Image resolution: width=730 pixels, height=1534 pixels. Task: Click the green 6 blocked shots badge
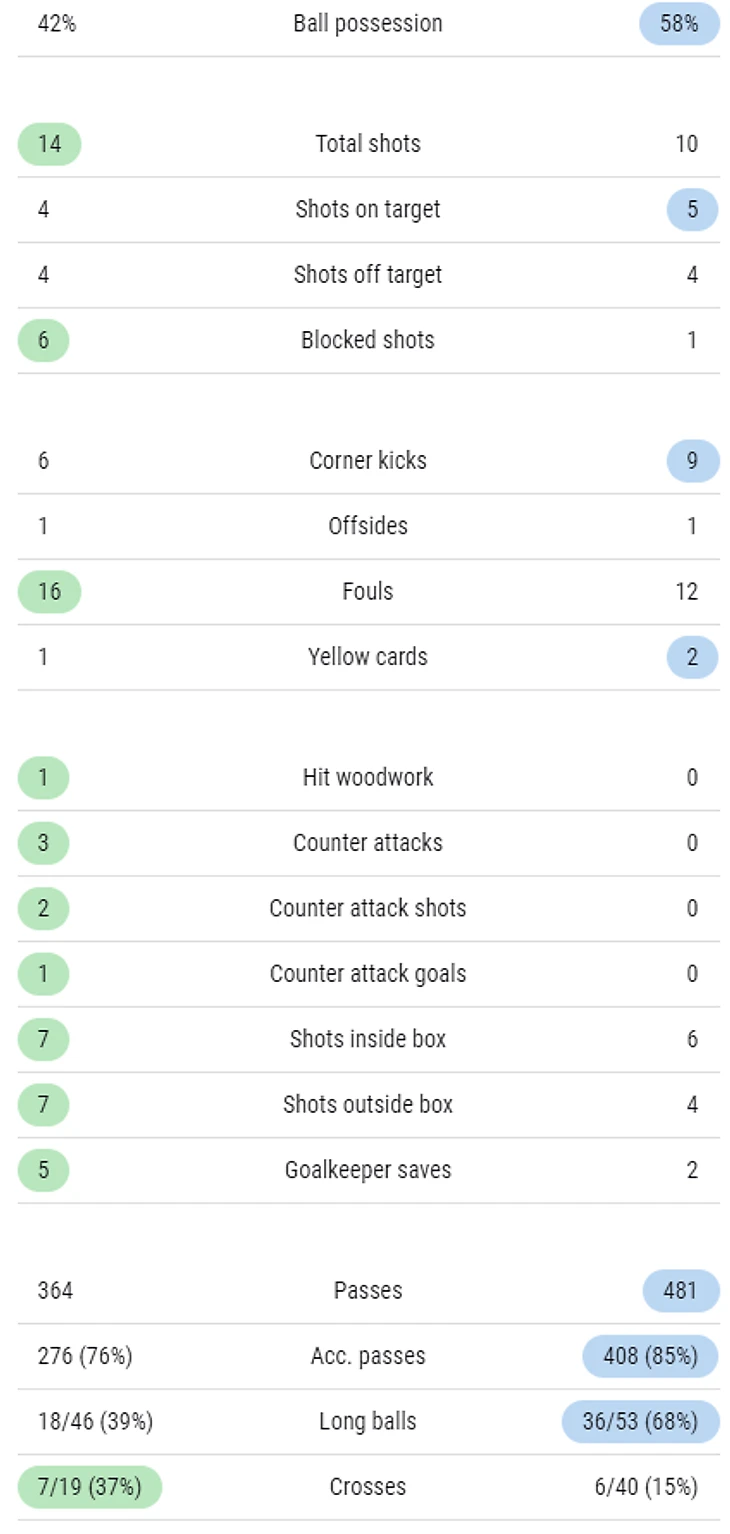[43, 340]
